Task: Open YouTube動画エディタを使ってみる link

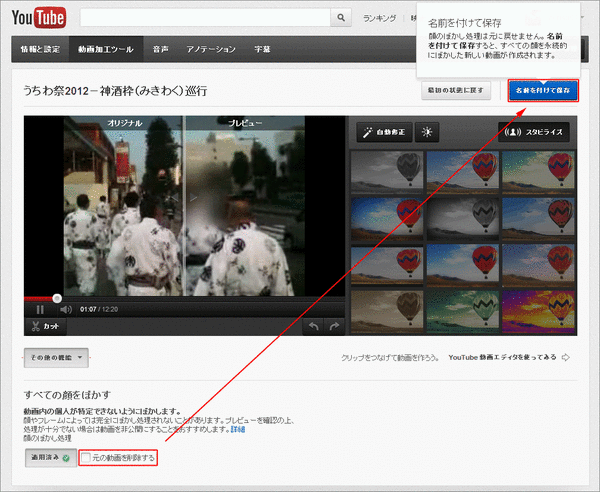Action: point(502,357)
